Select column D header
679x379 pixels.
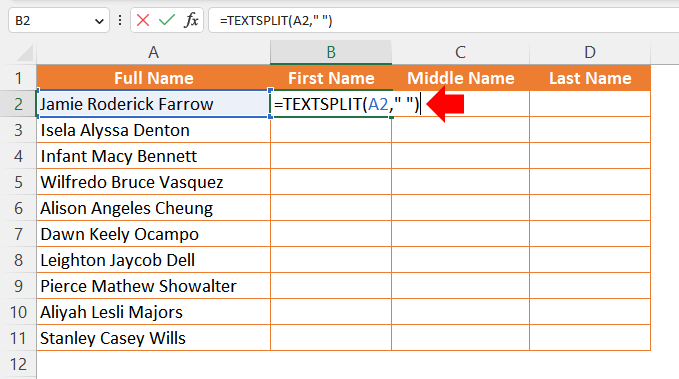click(590, 52)
